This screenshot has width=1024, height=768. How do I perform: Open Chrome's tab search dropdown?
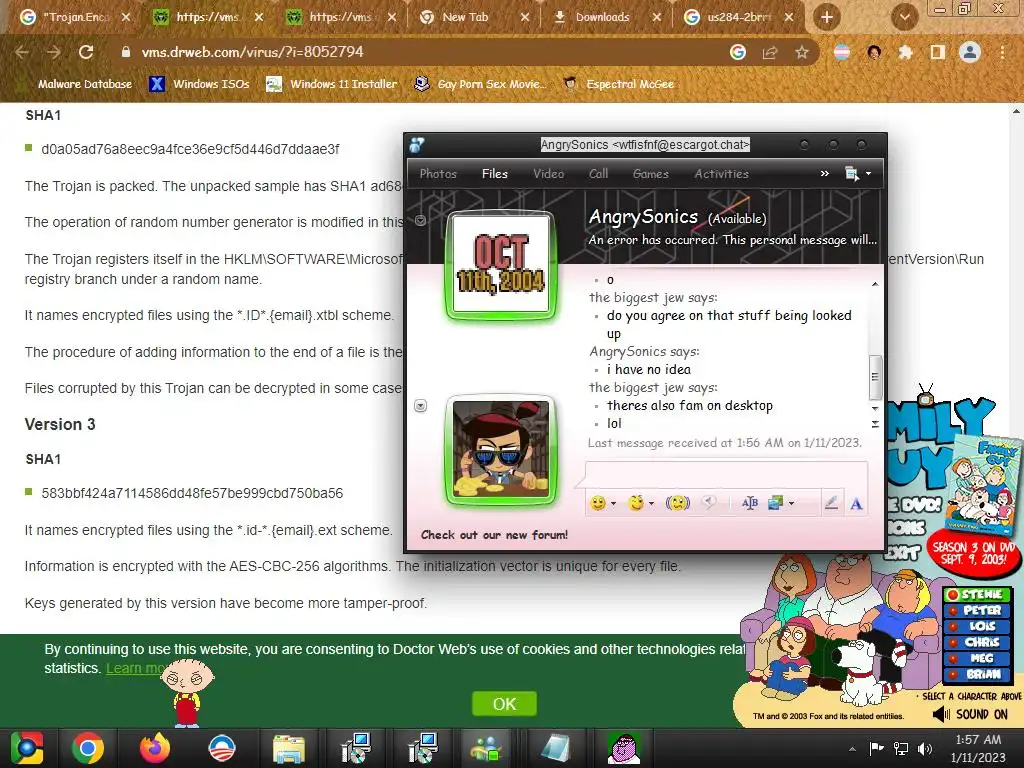[x=904, y=18]
